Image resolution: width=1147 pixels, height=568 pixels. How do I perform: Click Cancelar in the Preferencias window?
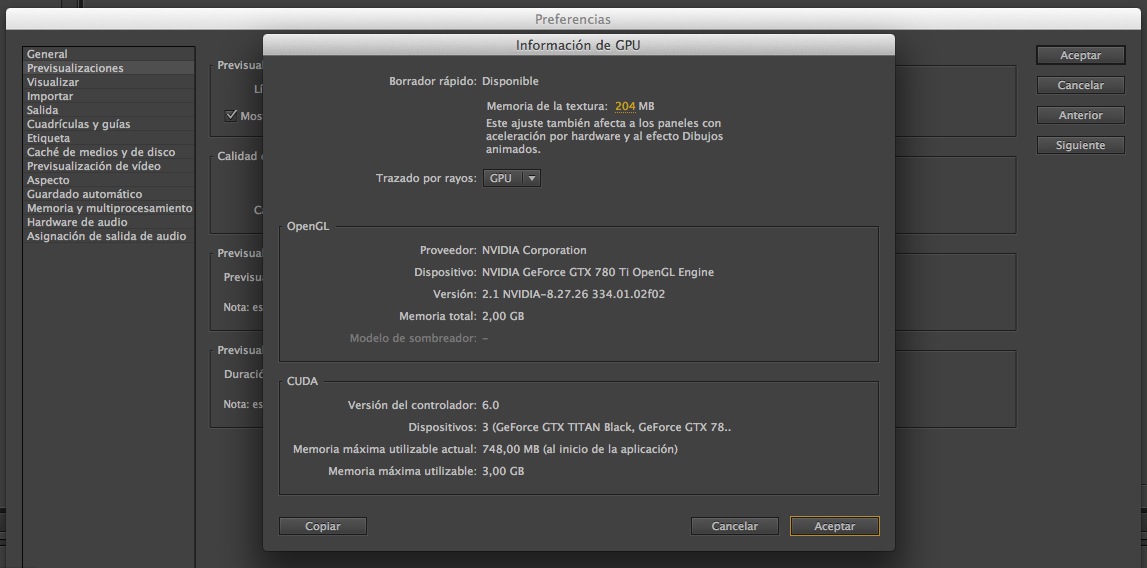(x=1080, y=85)
